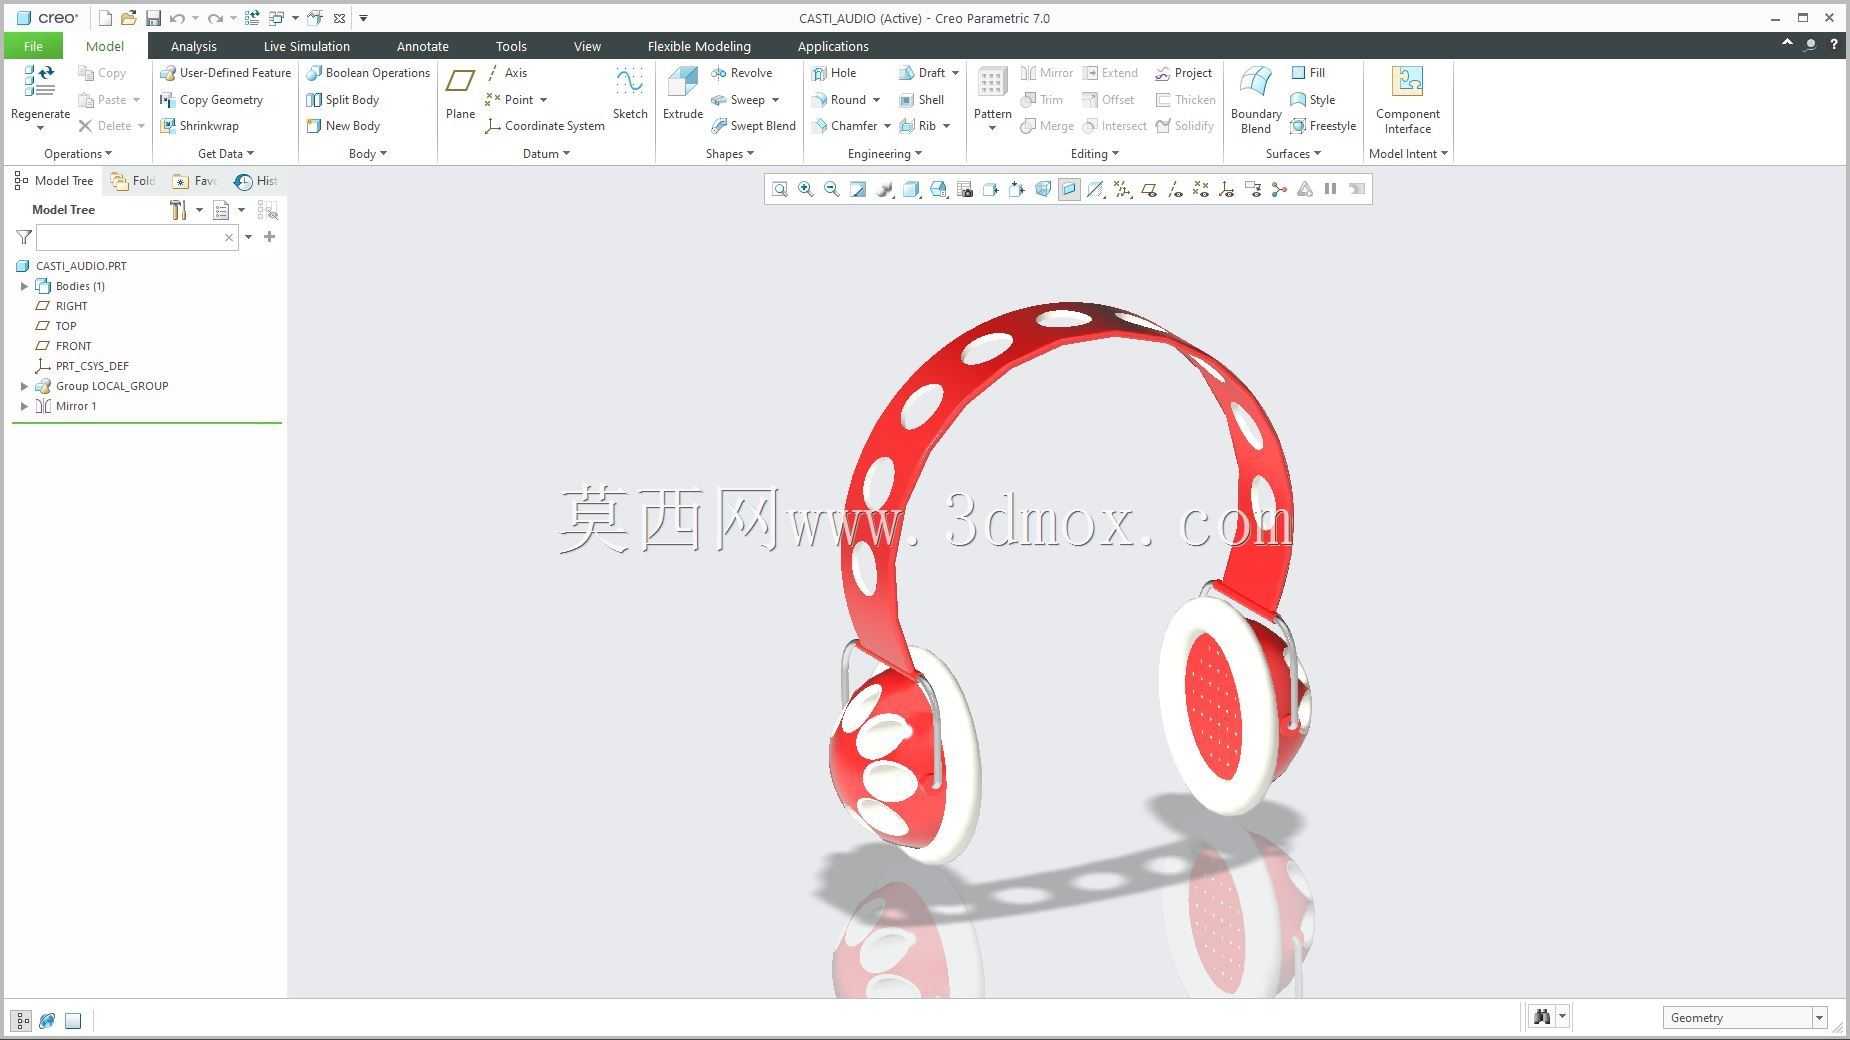Click the Coordinate System tool
1850x1040 pixels.
[545, 126]
